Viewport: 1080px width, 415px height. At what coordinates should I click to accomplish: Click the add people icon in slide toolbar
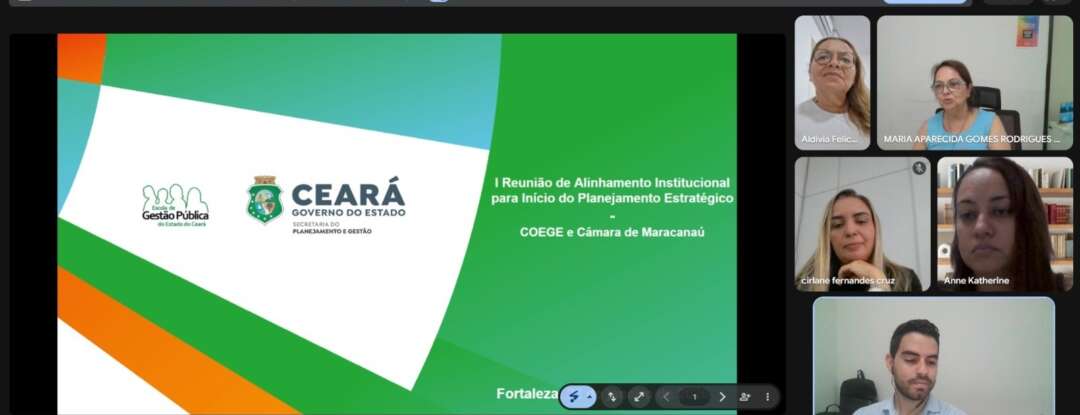tap(745, 396)
